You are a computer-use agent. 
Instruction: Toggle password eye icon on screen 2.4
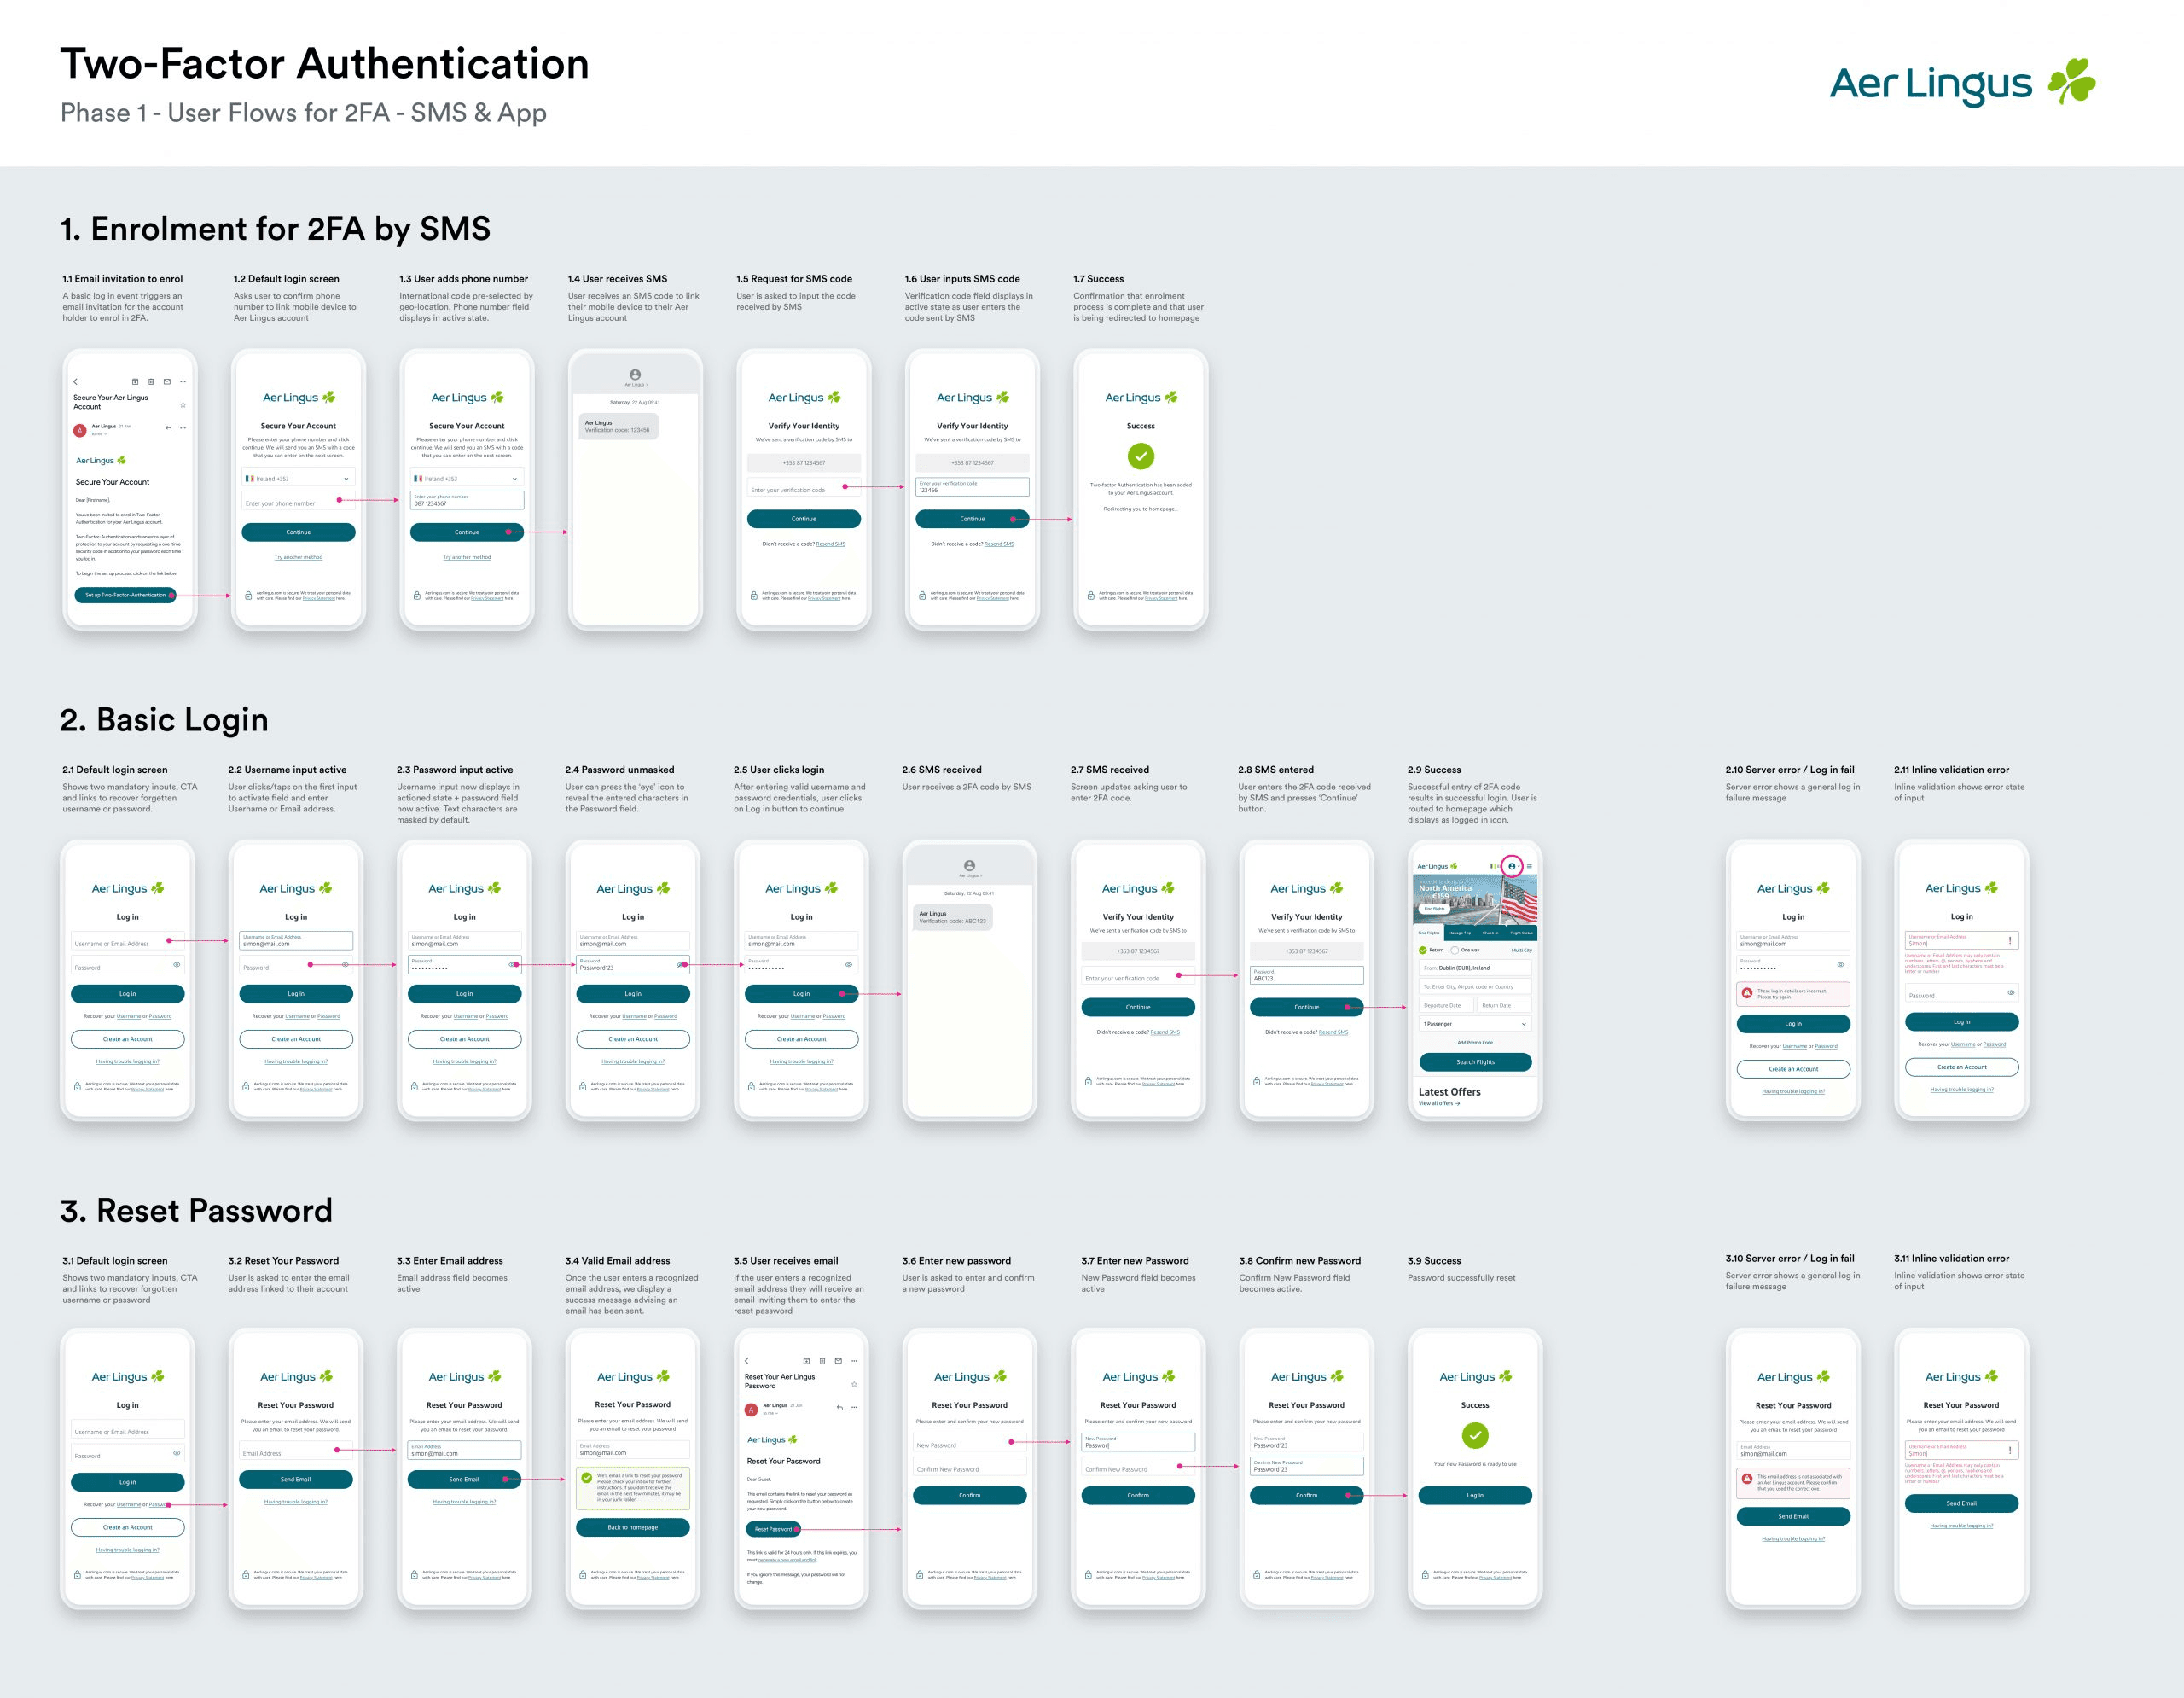680,965
